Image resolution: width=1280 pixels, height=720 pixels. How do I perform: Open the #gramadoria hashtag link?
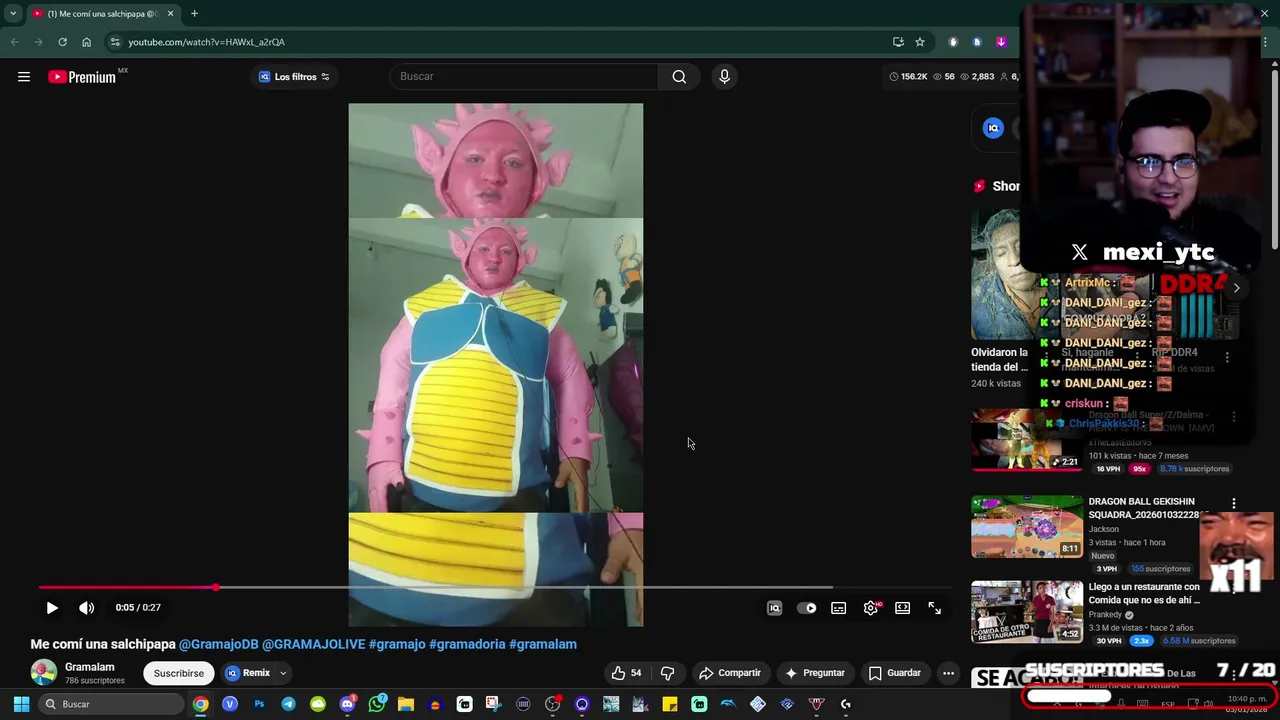467,644
